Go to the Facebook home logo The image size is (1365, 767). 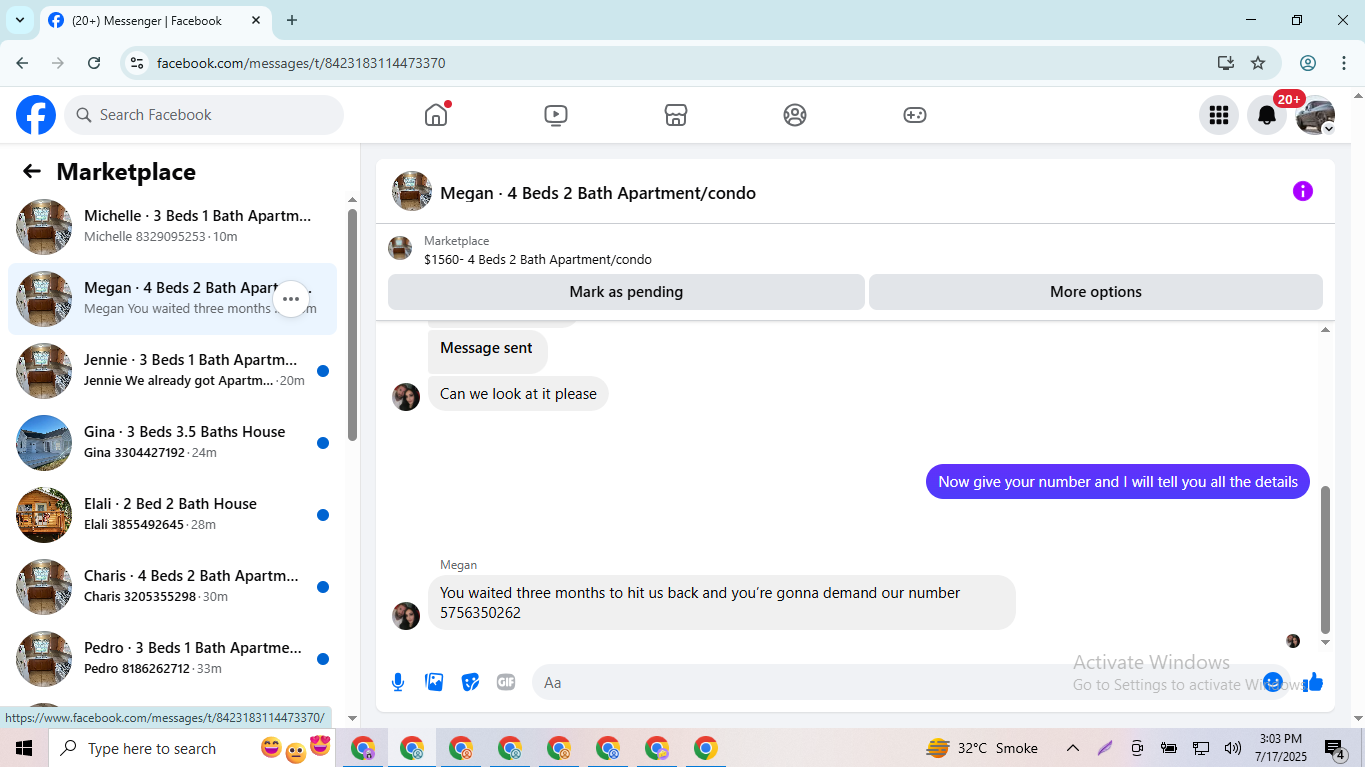tap(36, 115)
